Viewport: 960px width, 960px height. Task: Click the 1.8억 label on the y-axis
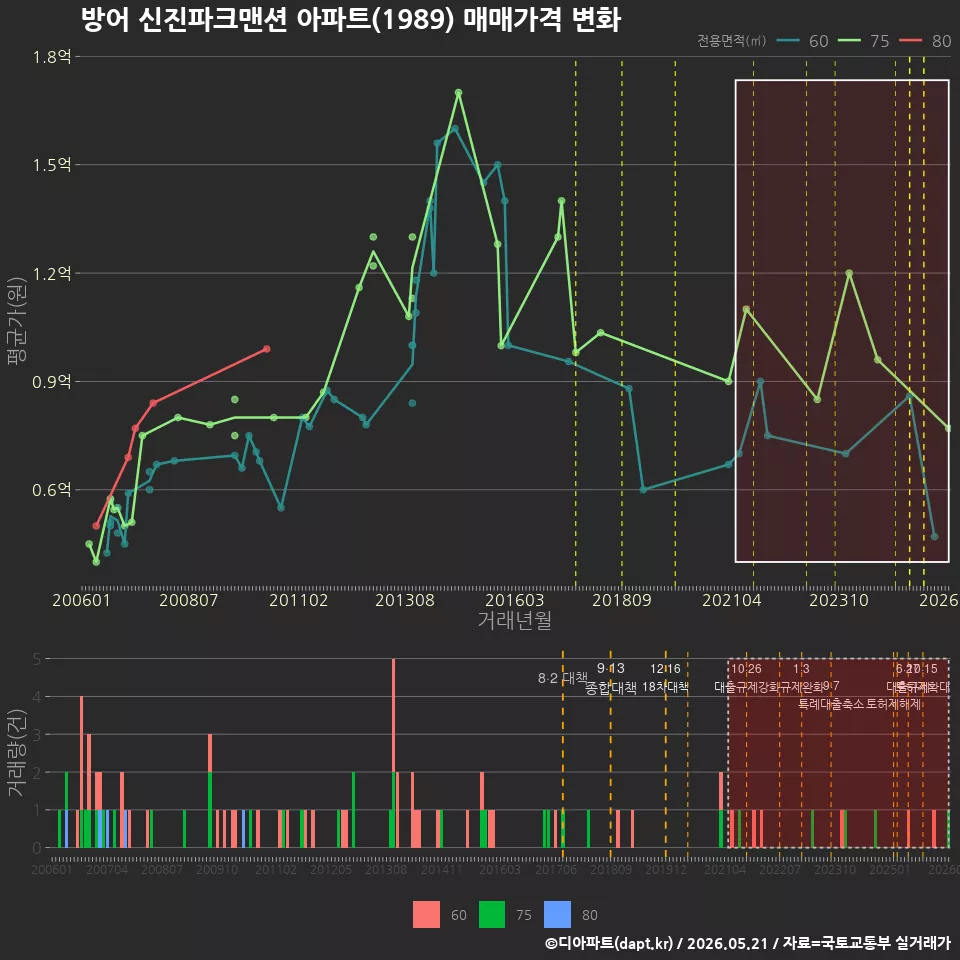(52, 58)
